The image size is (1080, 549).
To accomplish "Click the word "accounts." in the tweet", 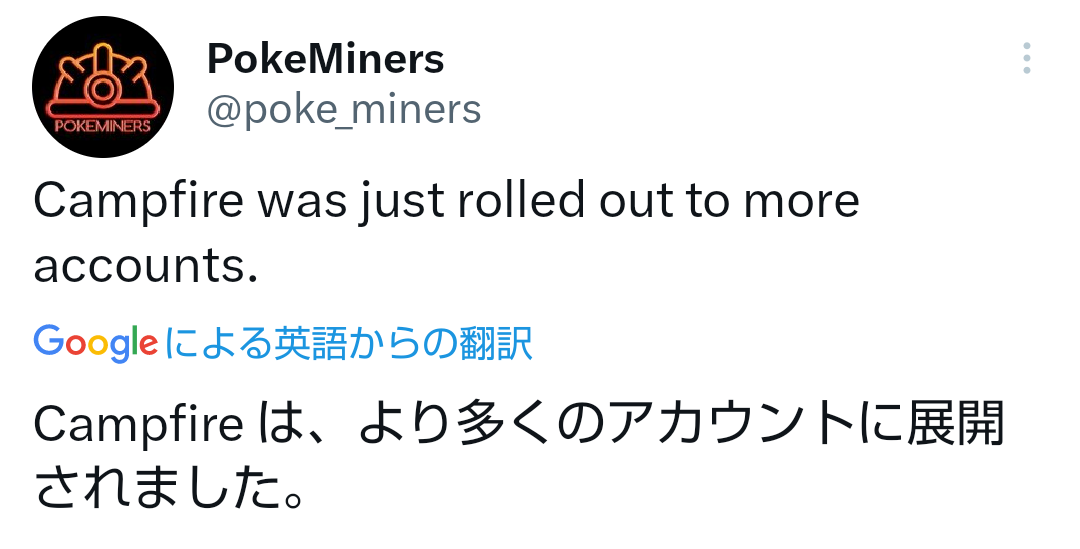I will click(x=146, y=265).
